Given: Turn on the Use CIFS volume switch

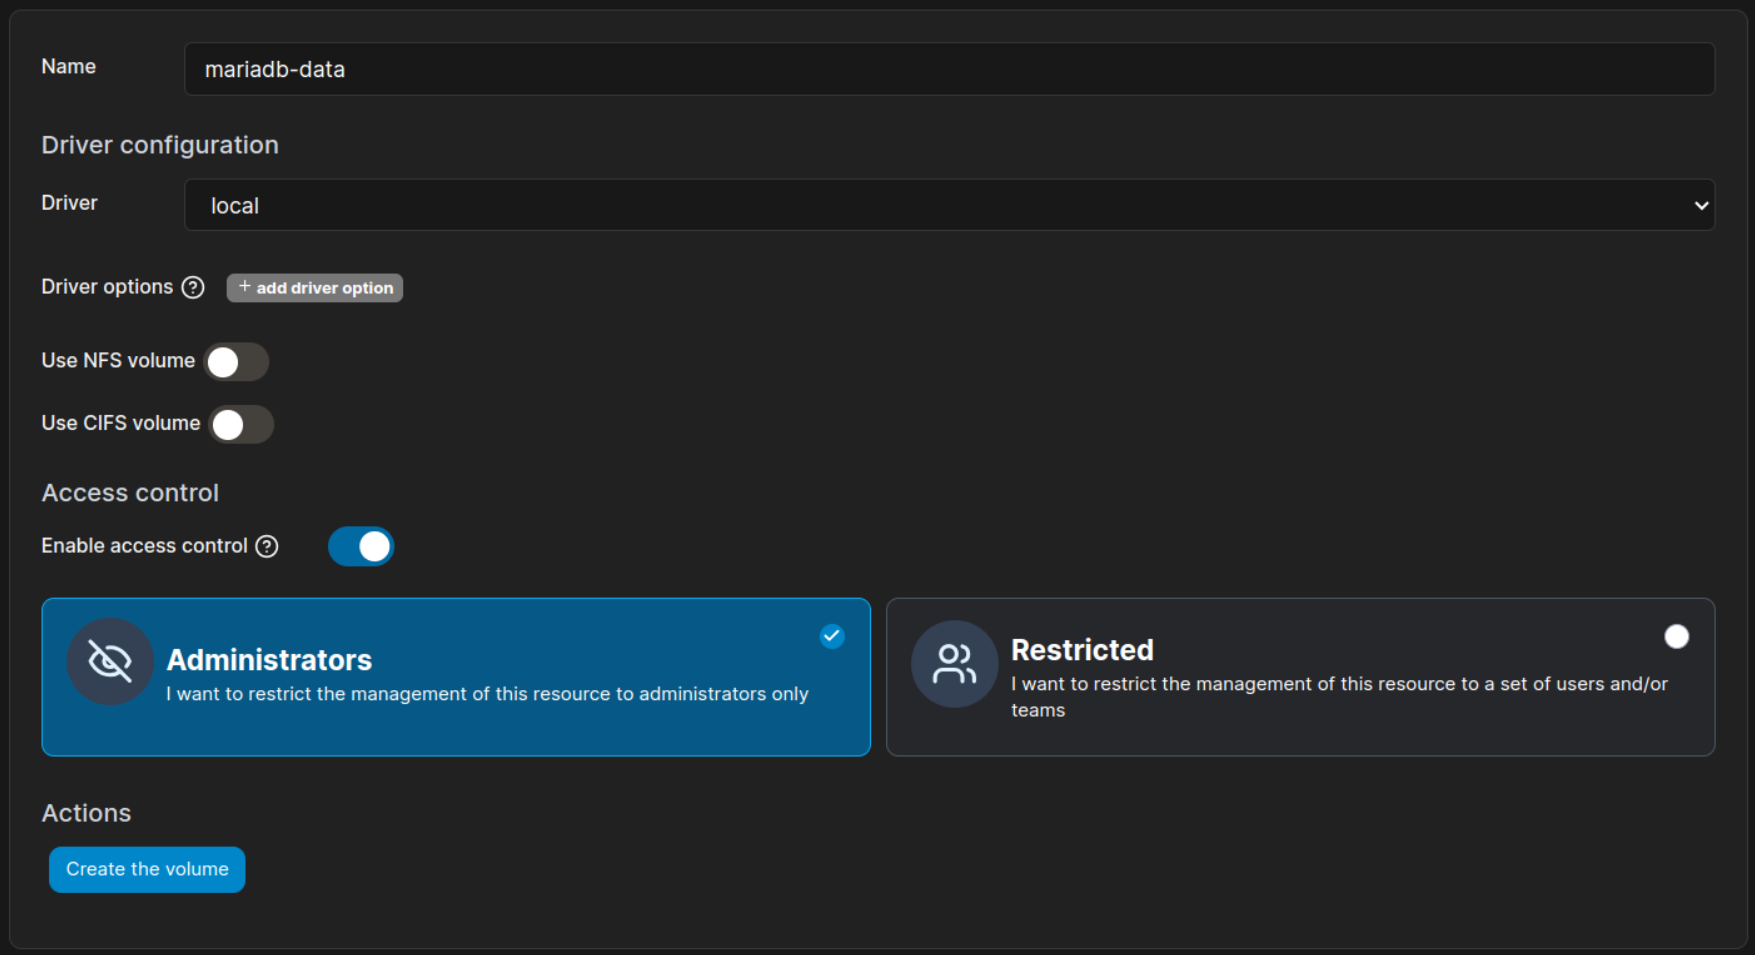Looking at the screenshot, I should (241, 425).
